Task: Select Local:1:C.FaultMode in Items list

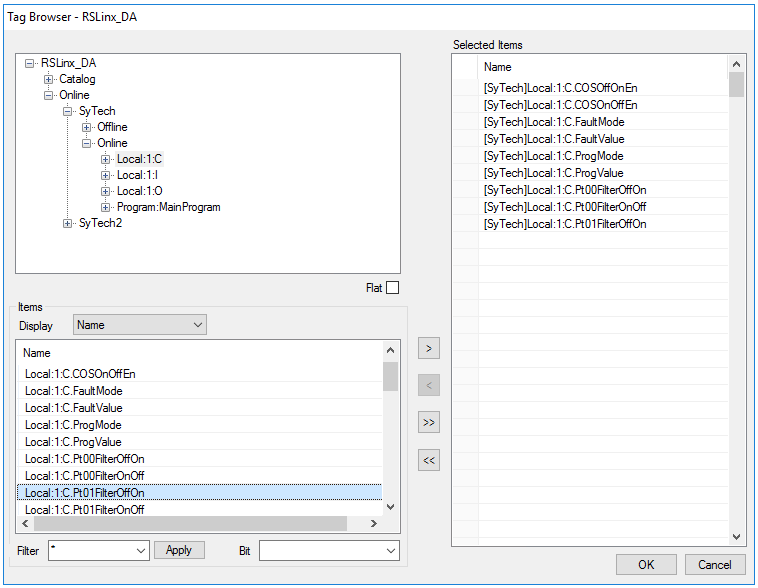Action: (200, 391)
